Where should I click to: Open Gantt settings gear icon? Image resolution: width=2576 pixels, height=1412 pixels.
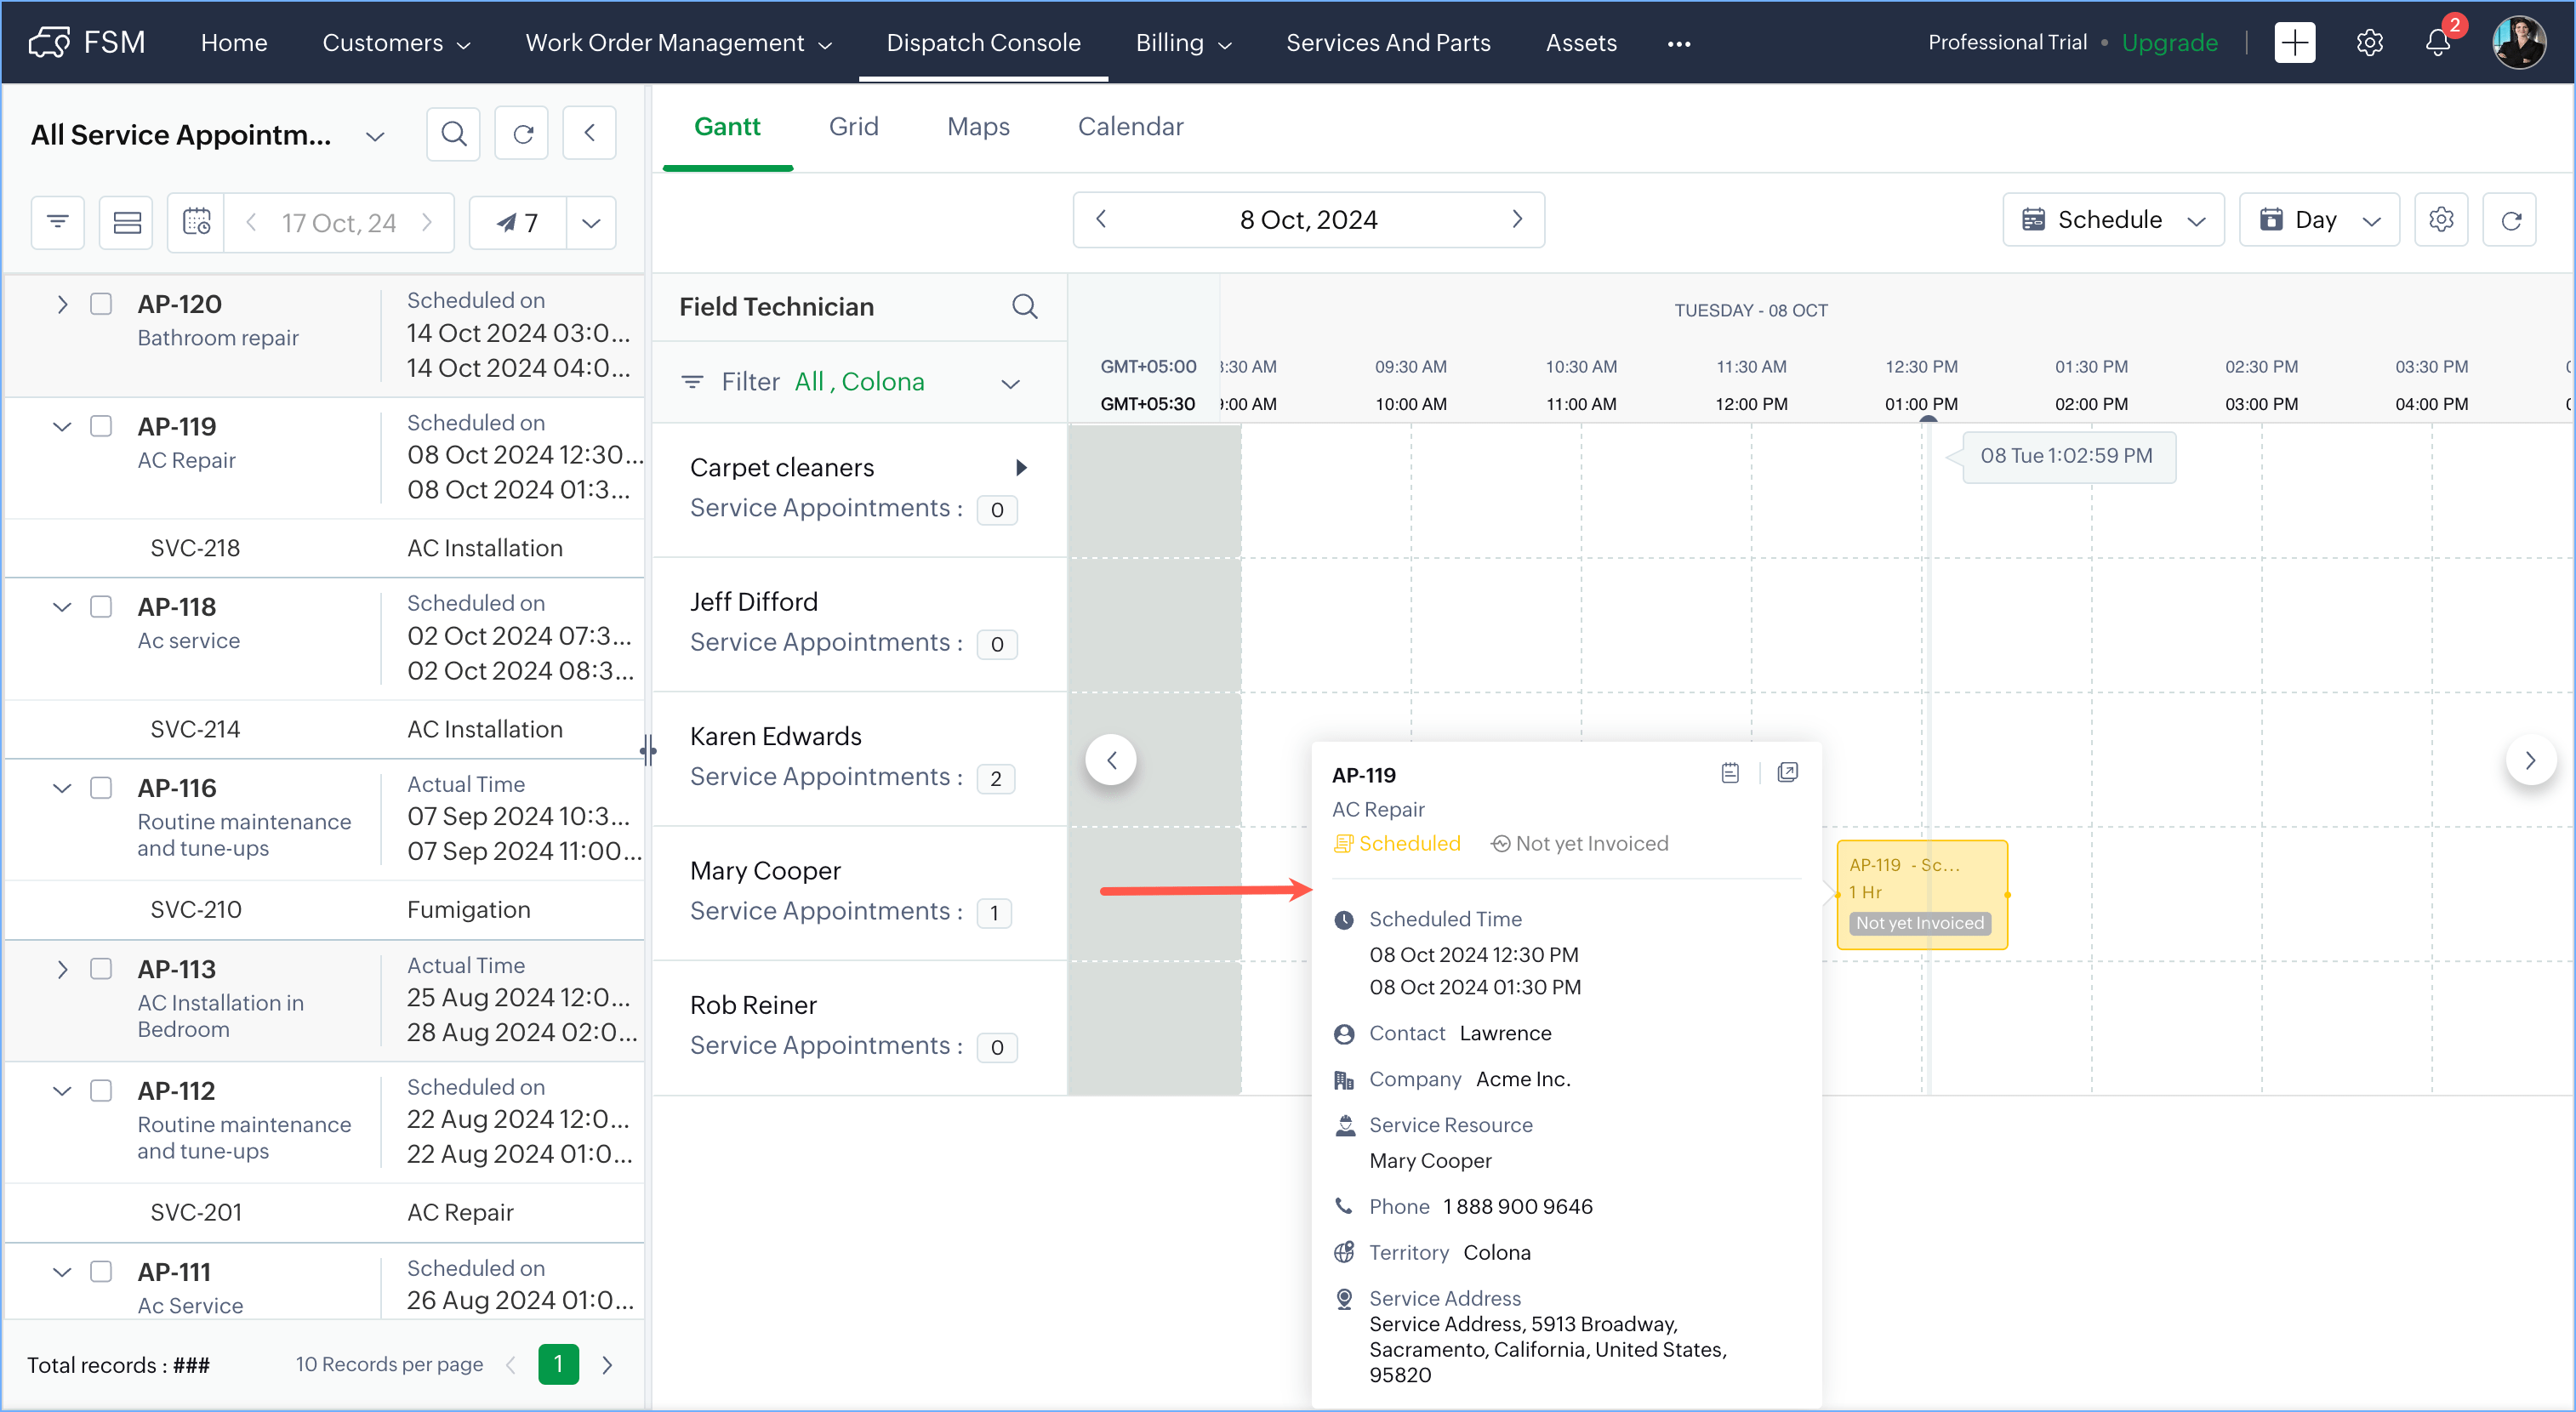2441,220
